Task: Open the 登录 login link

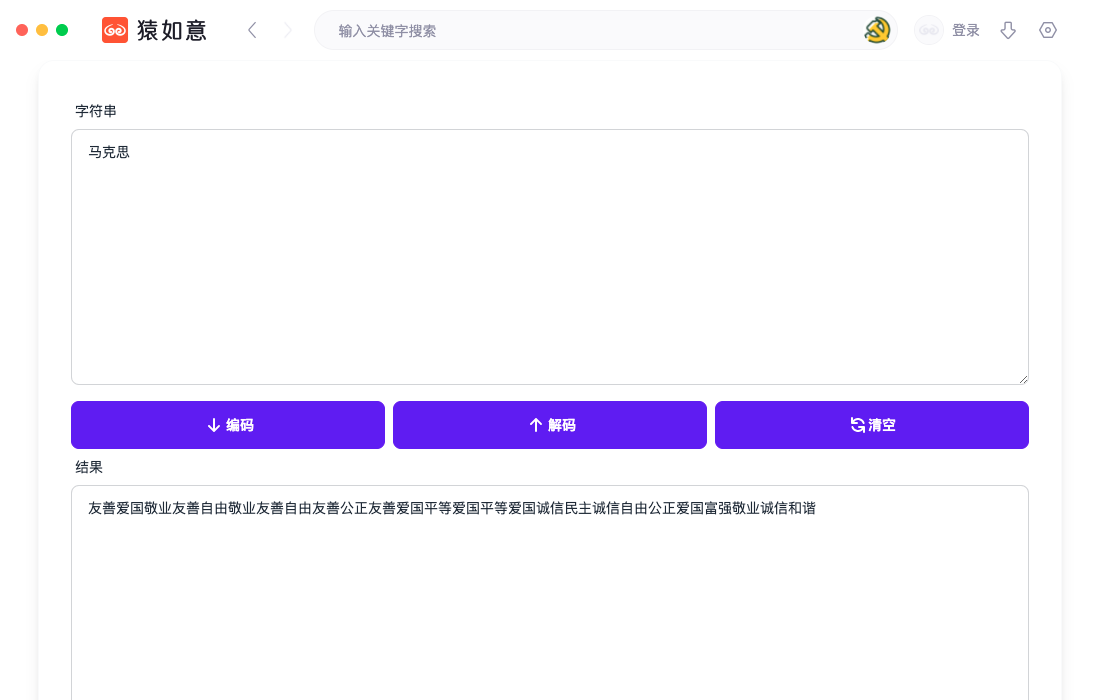Action: 965,30
